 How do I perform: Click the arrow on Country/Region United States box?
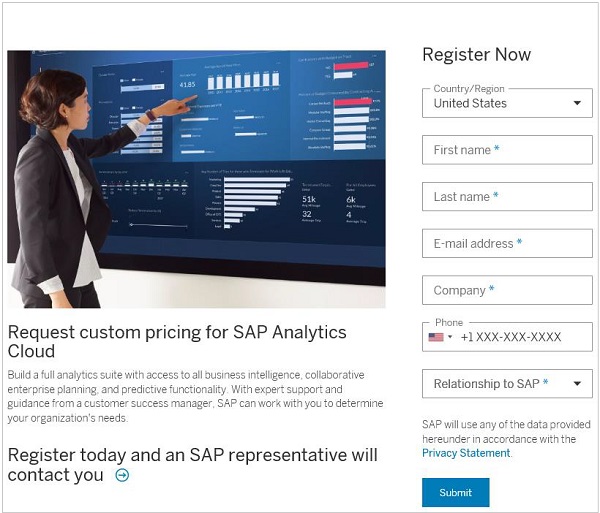click(577, 103)
